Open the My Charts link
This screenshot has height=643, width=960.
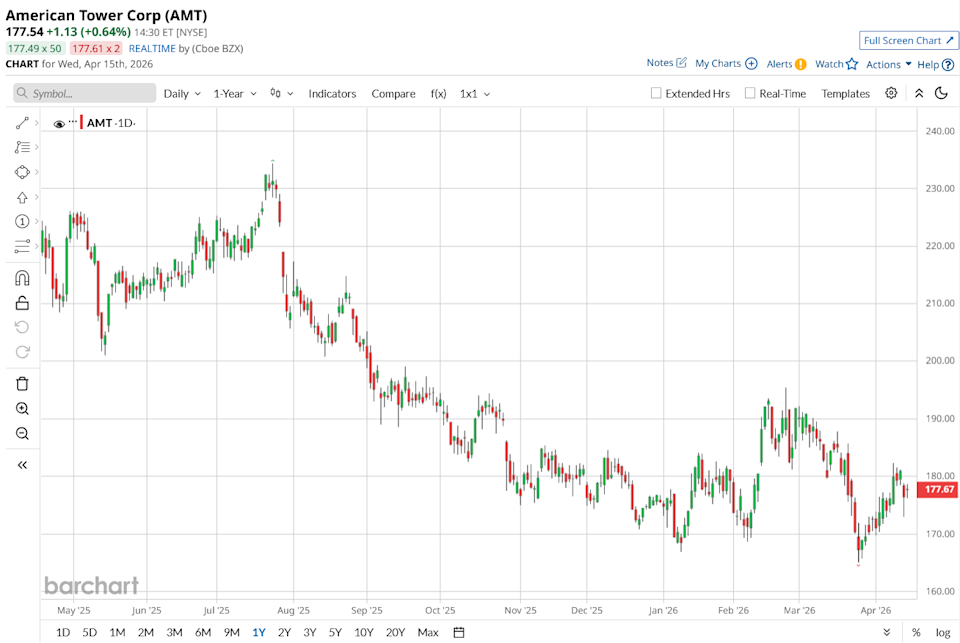[726, 64]
